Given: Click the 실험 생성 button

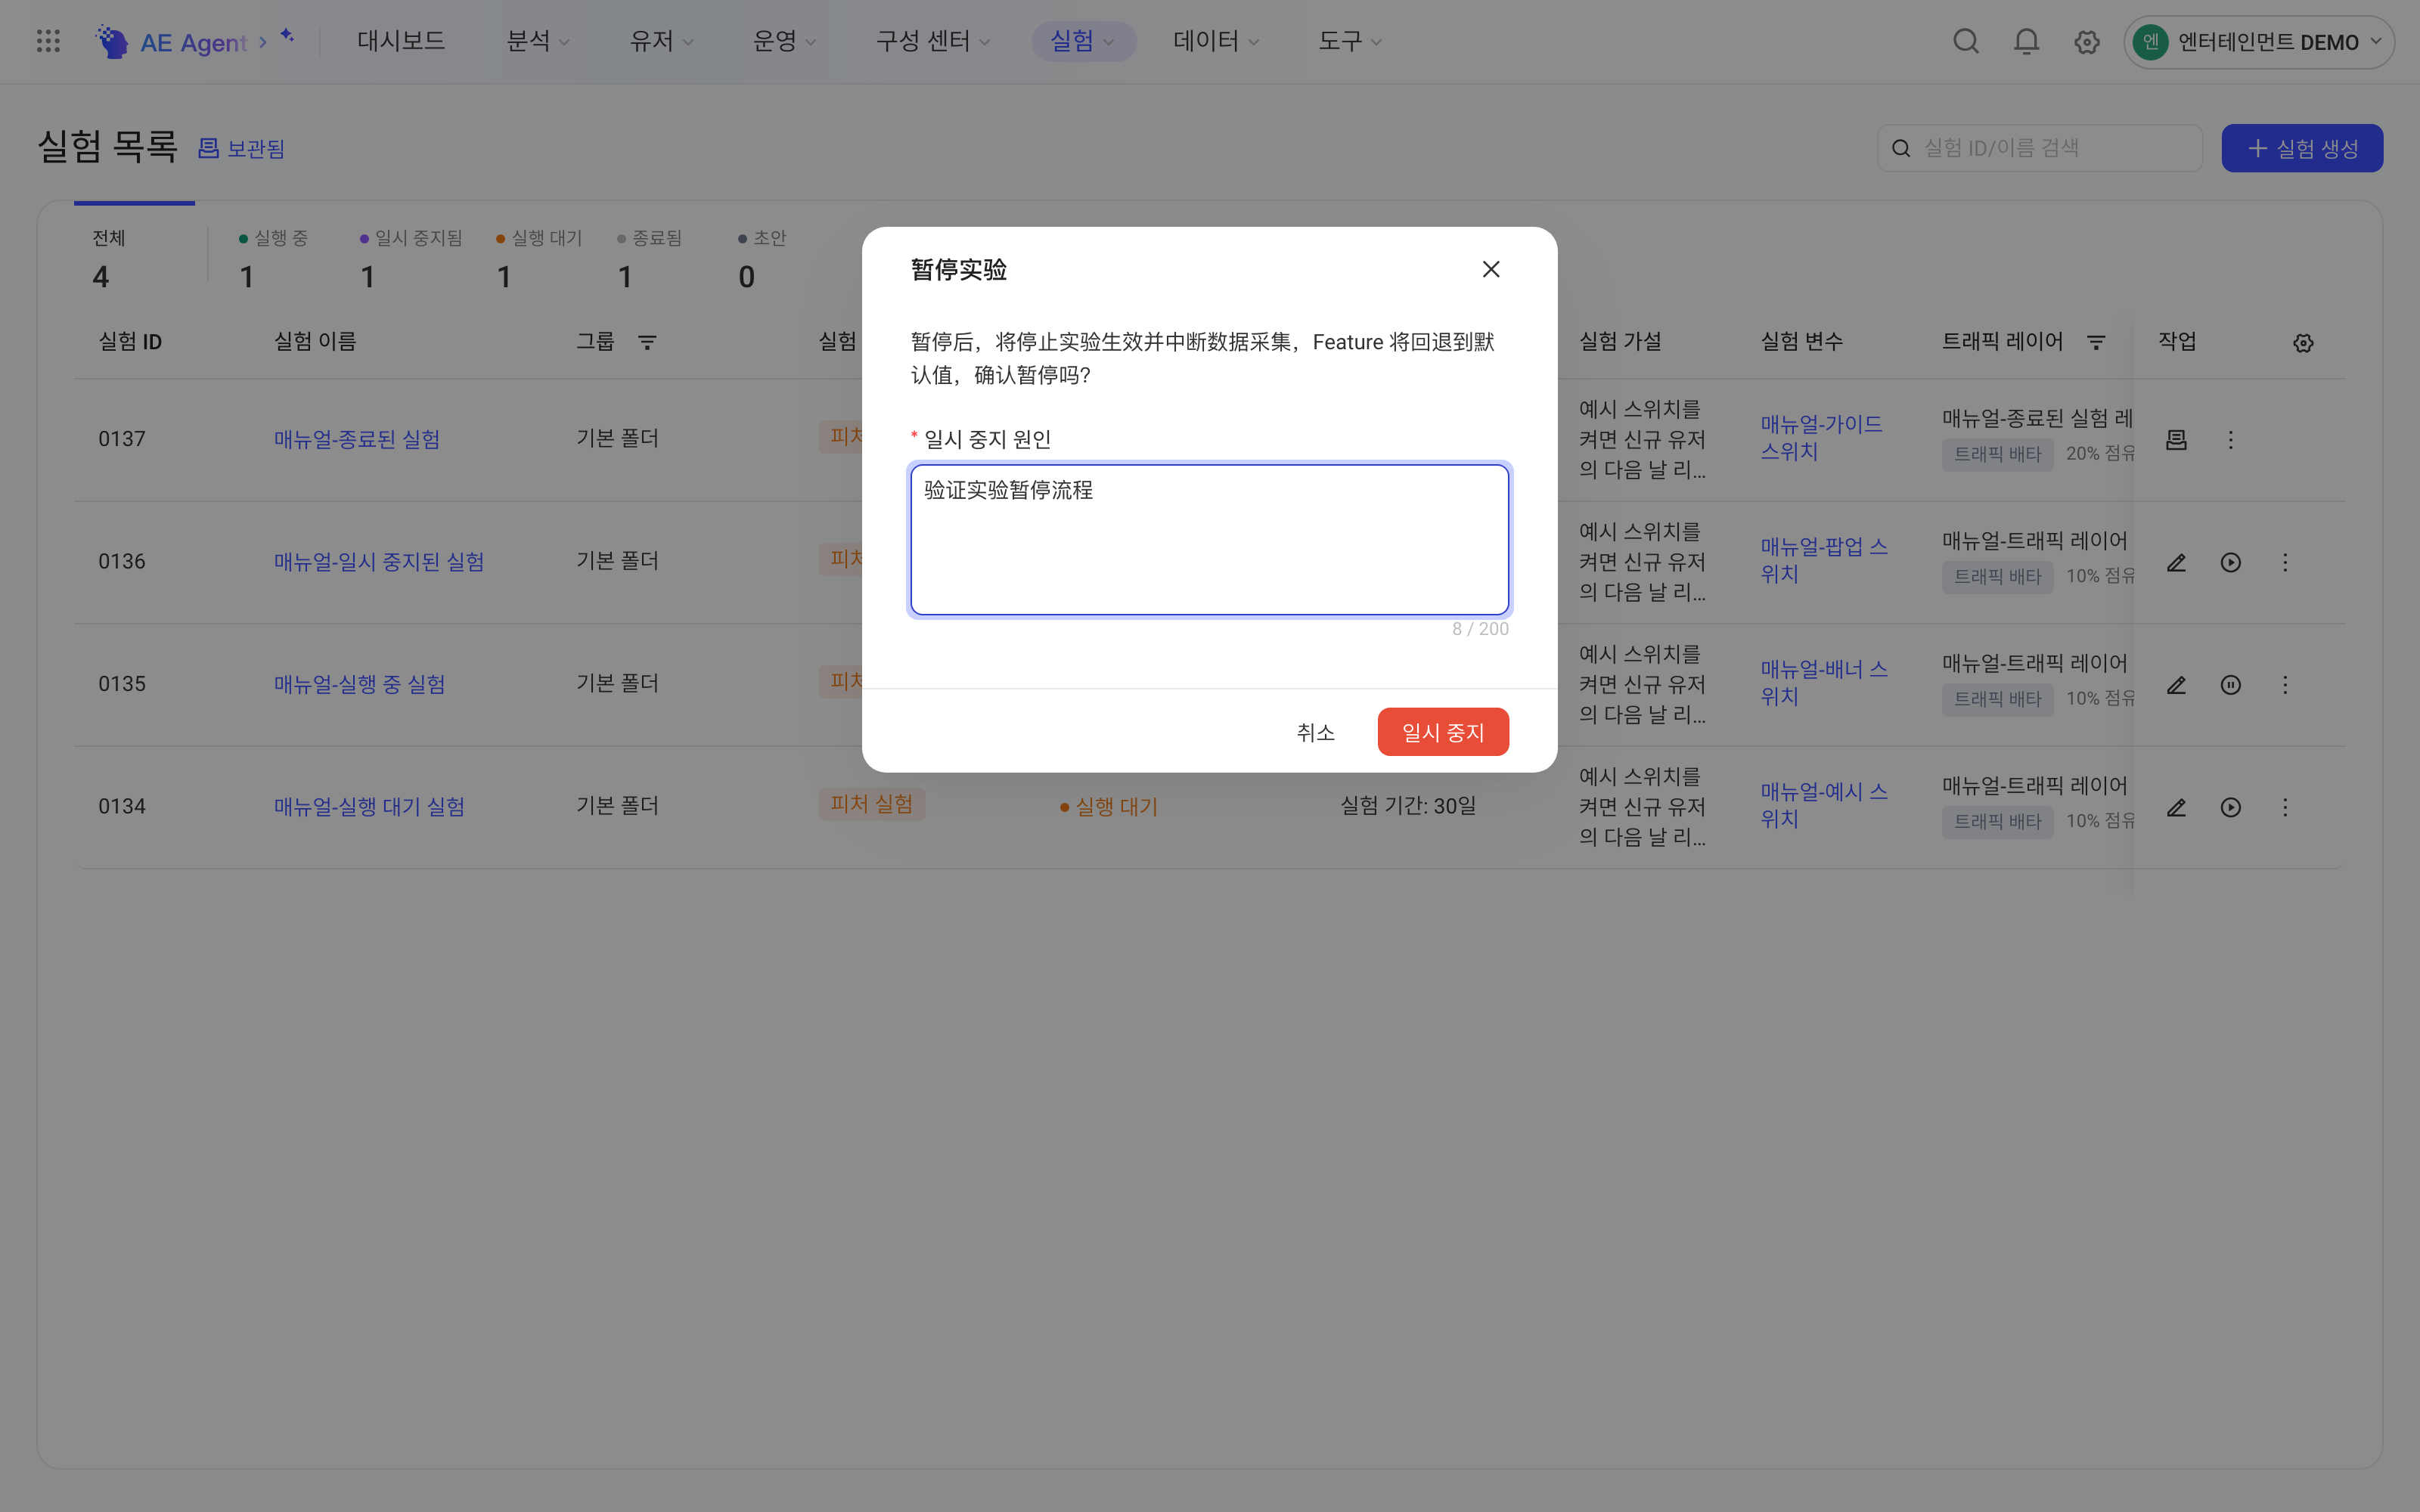Looking at the screenshot, I should click(x=2302, y=148).
